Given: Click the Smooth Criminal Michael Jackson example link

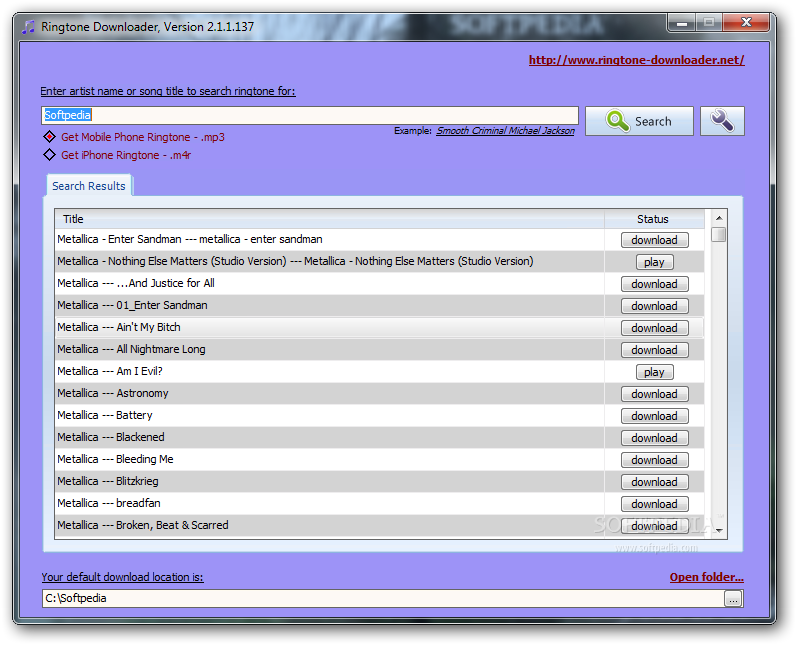Looking at the screenshot, I should (x=505, y=131).
